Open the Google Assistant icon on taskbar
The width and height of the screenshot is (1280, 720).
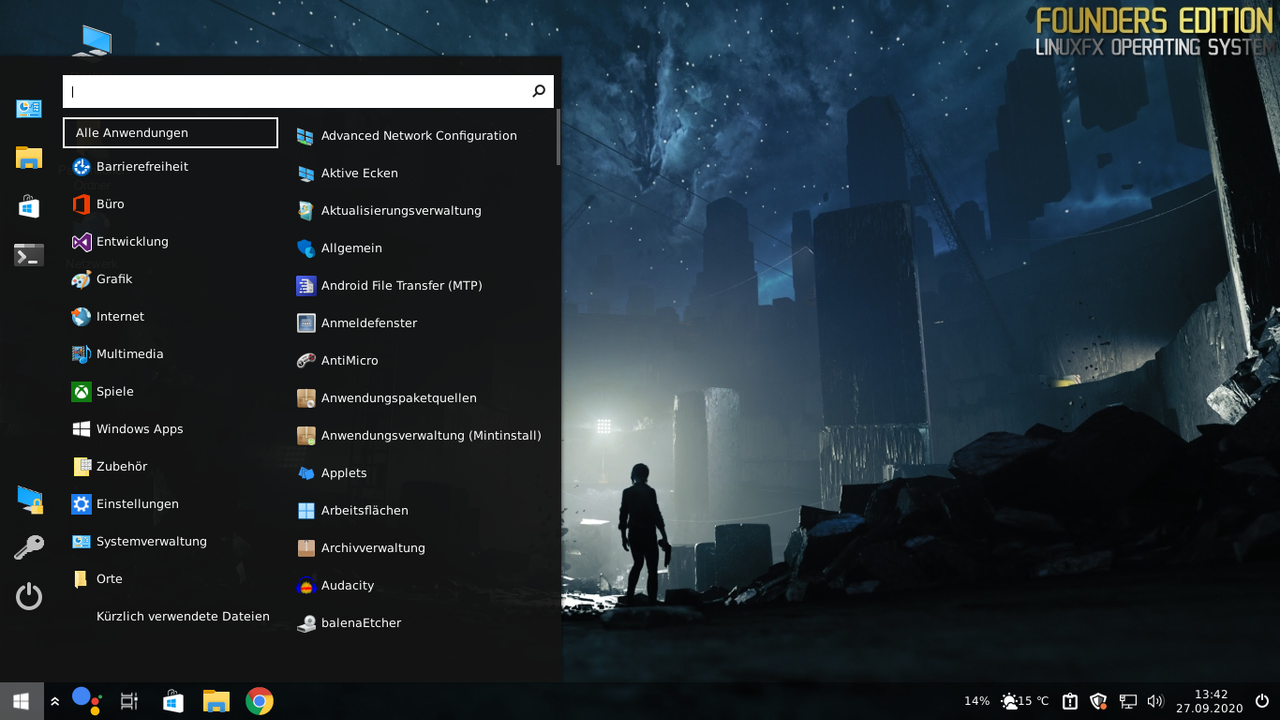tap(87, 701)
